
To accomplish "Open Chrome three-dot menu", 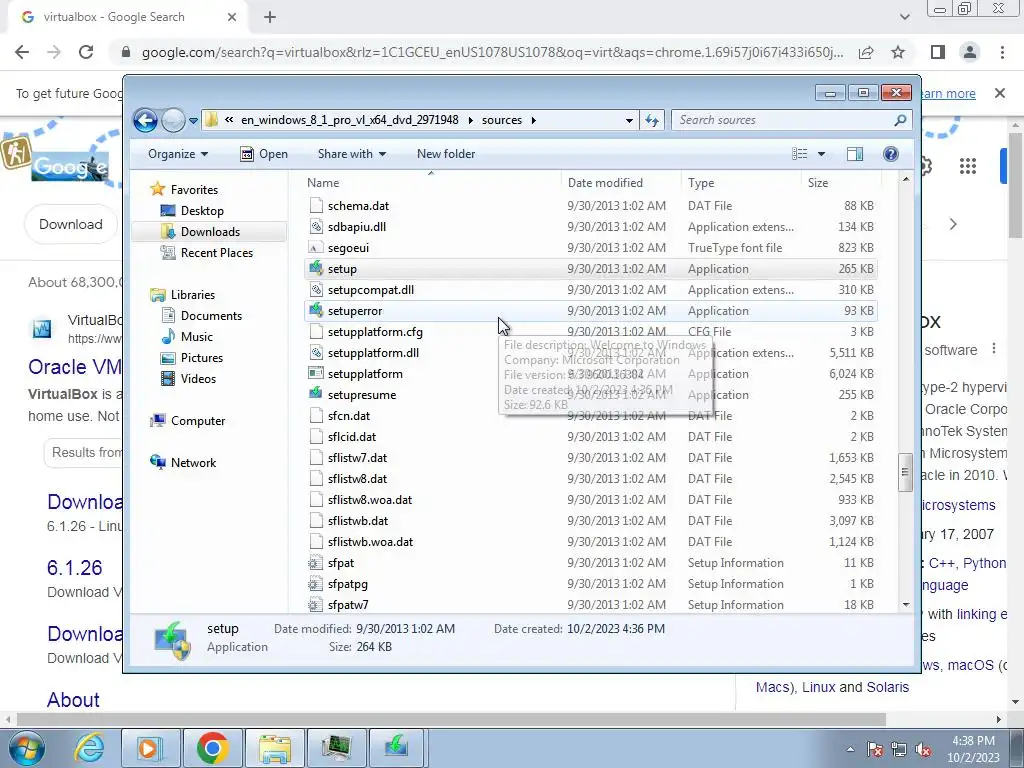I will click(x=1002, y=52).
